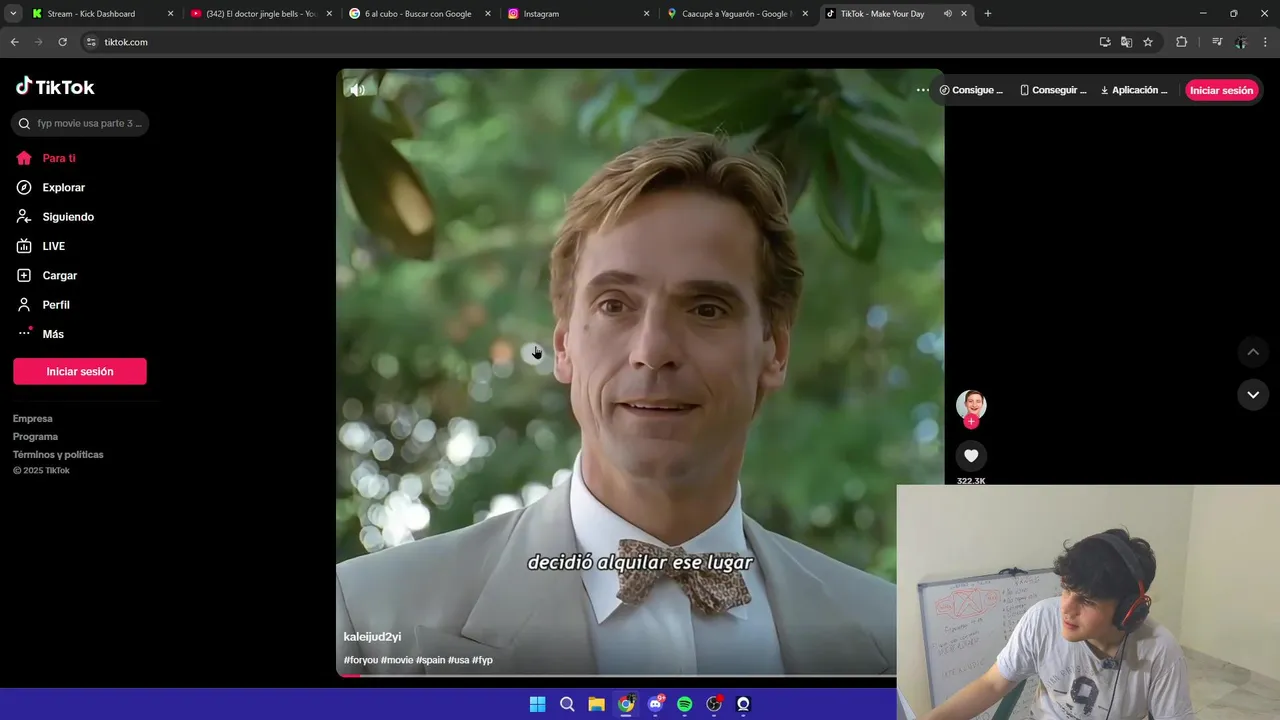
Task: Toggle the video sound speaker icon
Action: click(357, 90)
